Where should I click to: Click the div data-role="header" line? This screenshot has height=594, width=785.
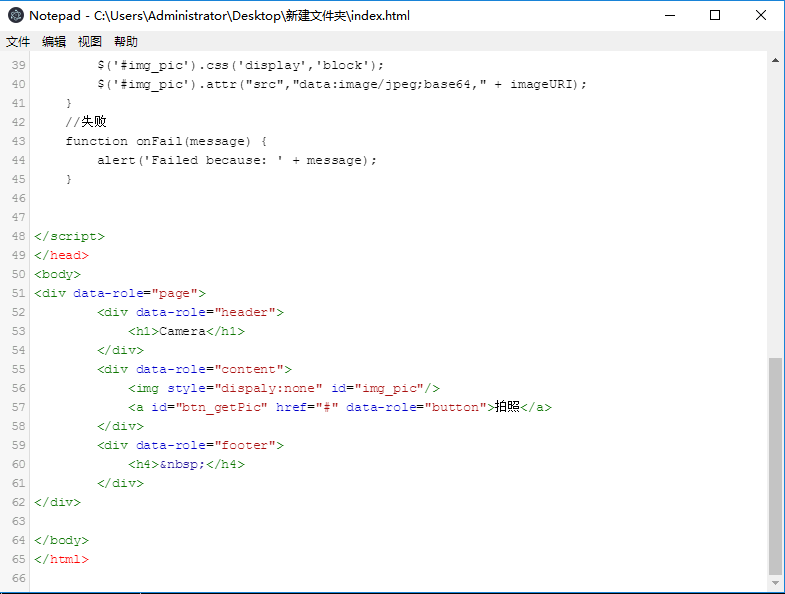191,313
